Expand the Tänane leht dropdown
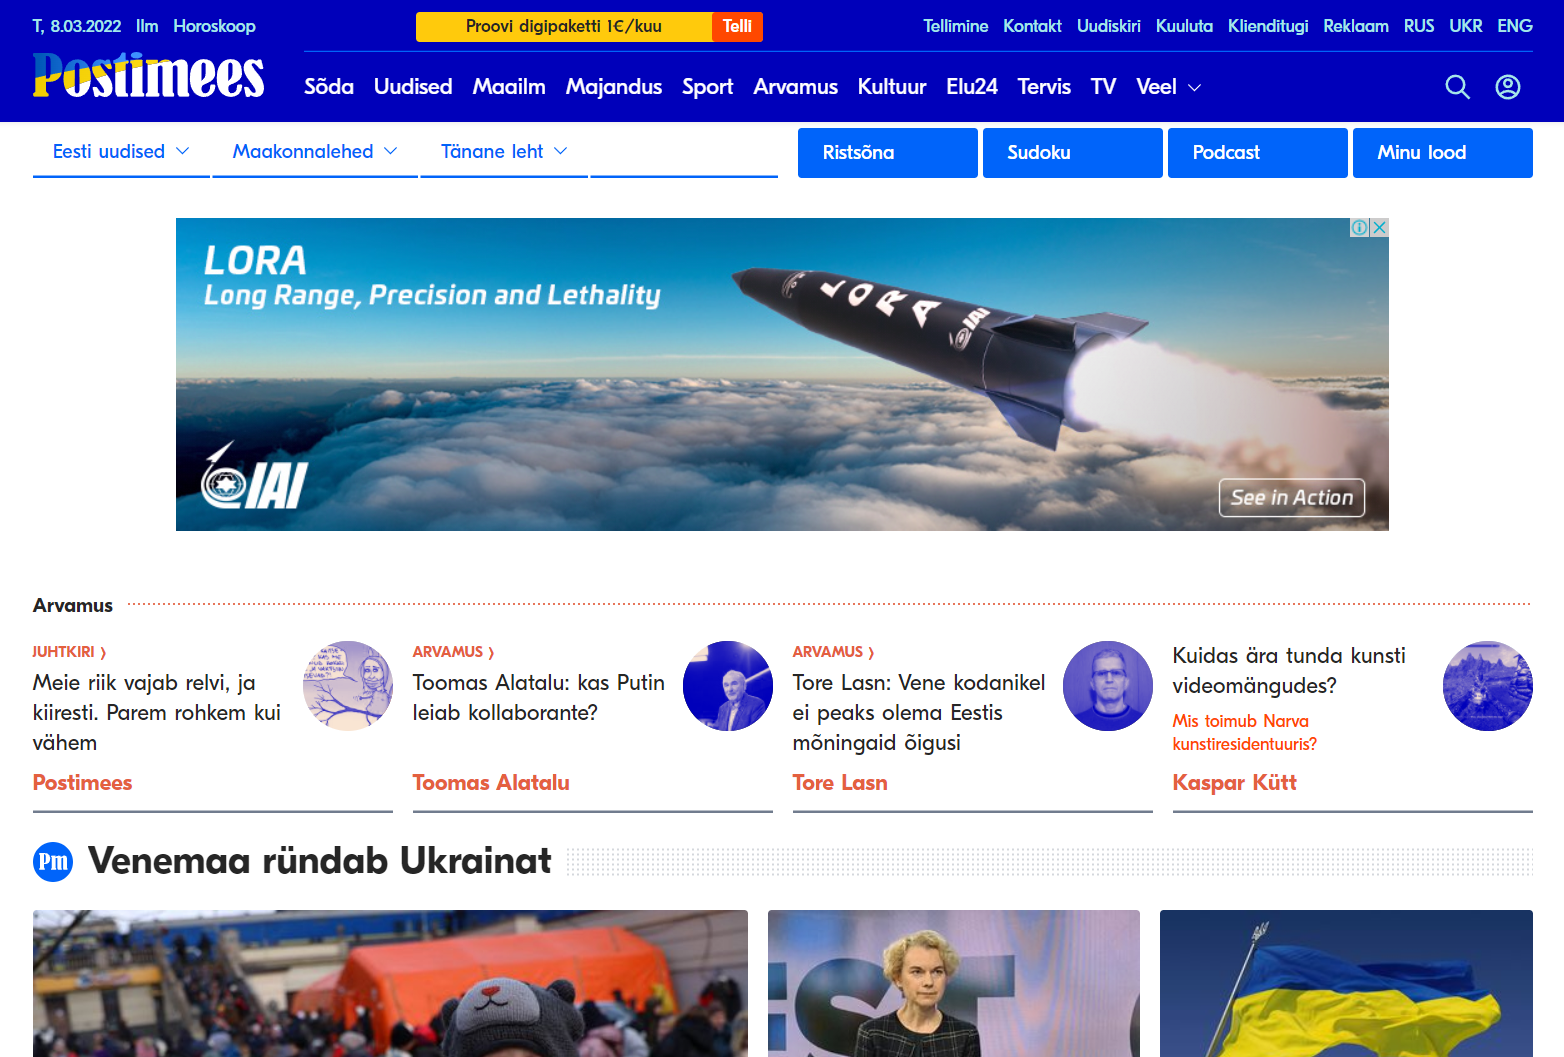 click(x=503, y=152)
